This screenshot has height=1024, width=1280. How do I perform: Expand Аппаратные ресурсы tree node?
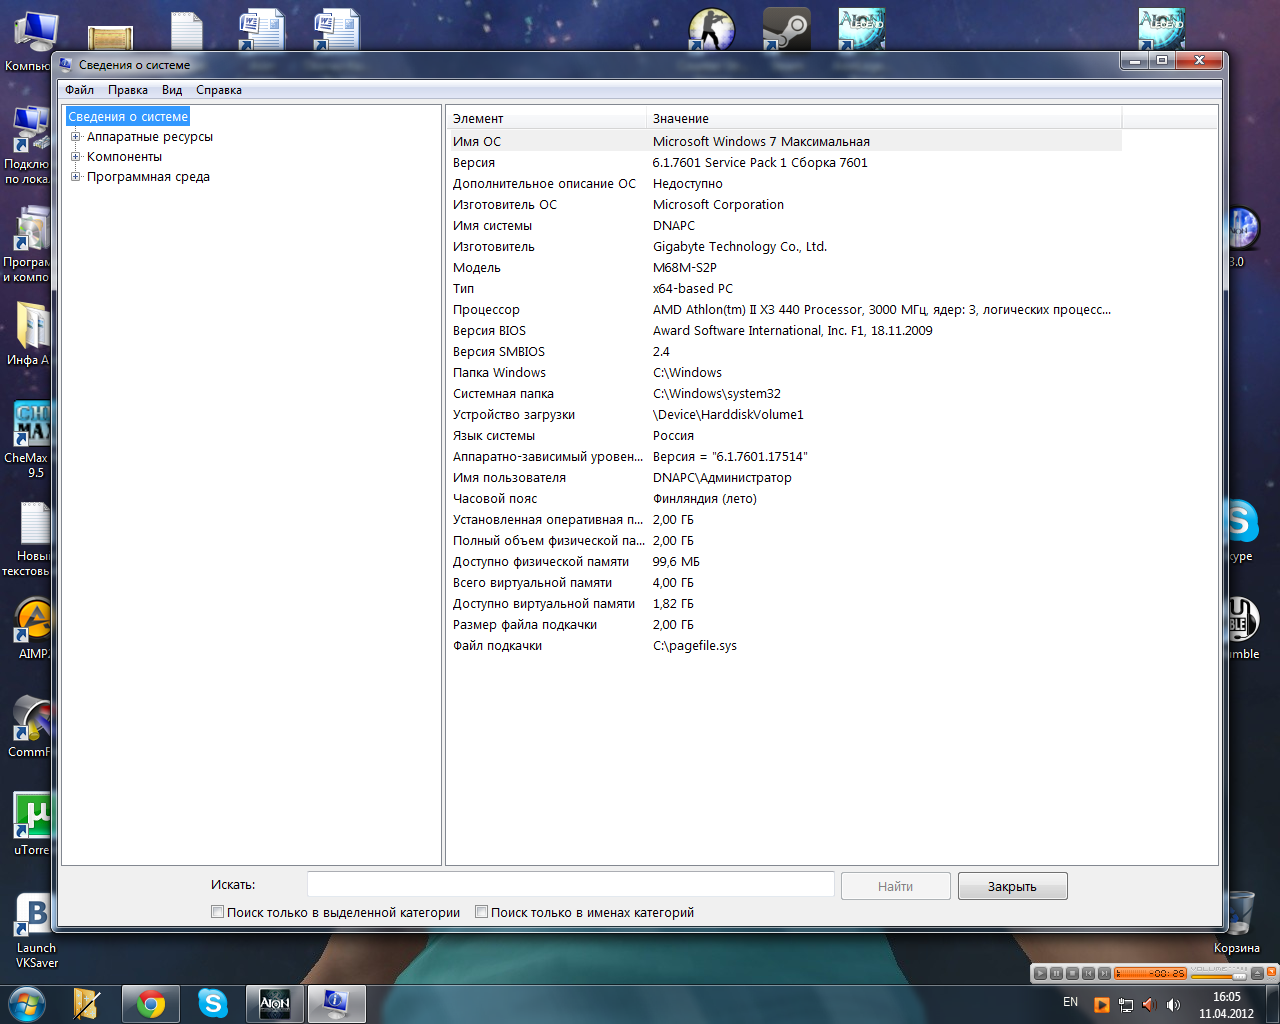click(75, 137)
